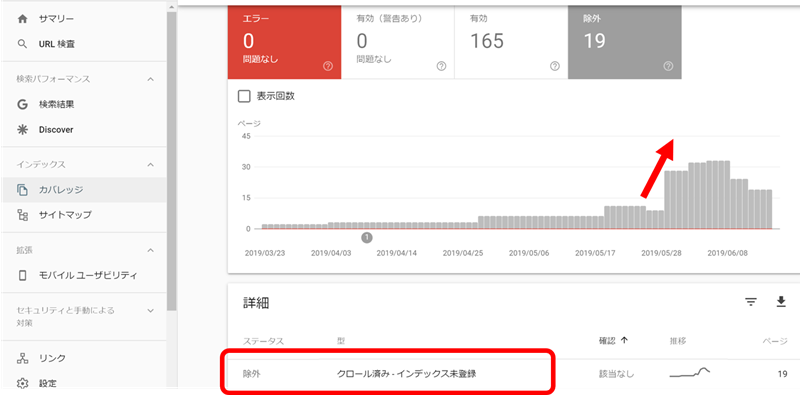The height and width of the screenshot is (395, 800).
Task: Download the 詳細 table with the download icon
Action: tap(781, 302)
